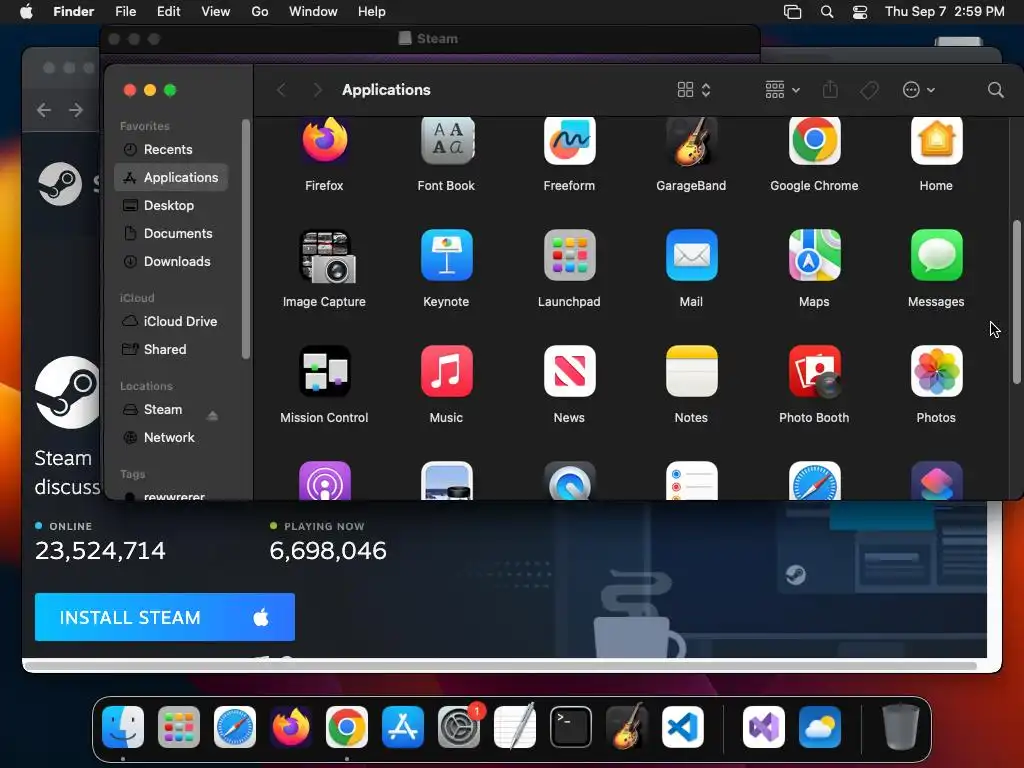Viewport: 1024px width, 768px height.
Task: Click browser forward arrow in Steam page window
Action: click(76, 110)
